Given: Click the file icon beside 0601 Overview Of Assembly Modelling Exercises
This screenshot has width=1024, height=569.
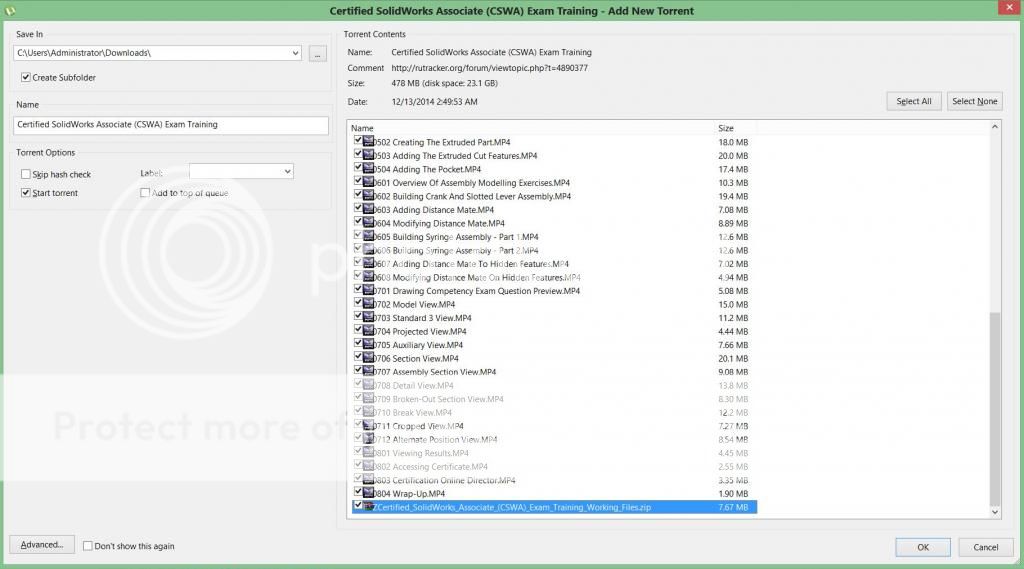Looking at the screenshot, I should 369,183.
